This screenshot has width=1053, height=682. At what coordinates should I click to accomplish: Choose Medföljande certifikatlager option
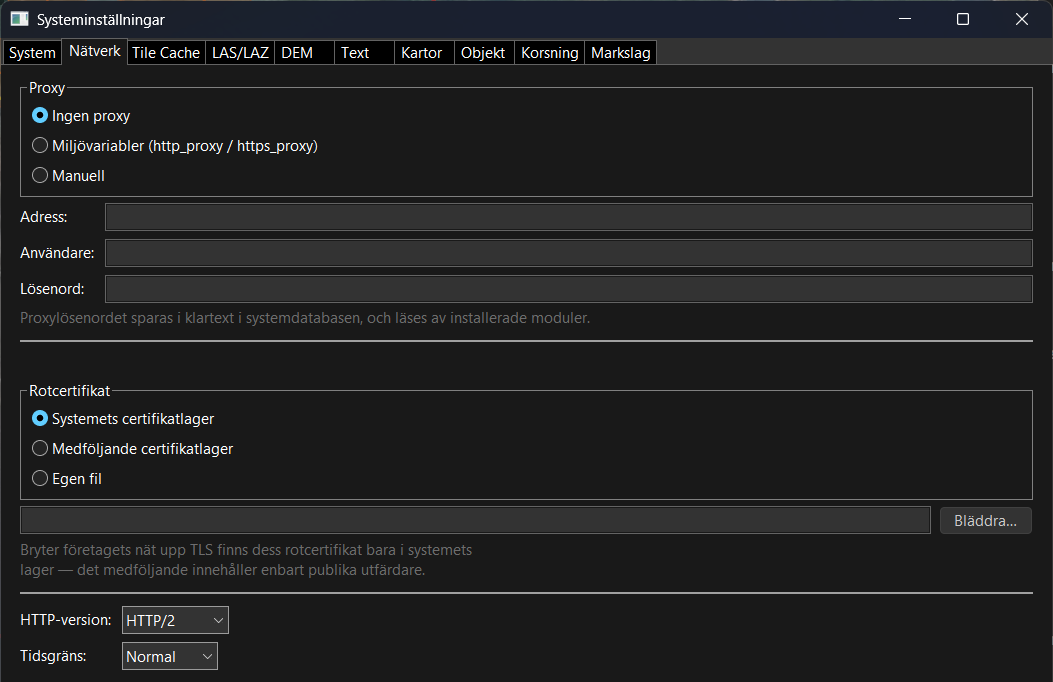133,448
